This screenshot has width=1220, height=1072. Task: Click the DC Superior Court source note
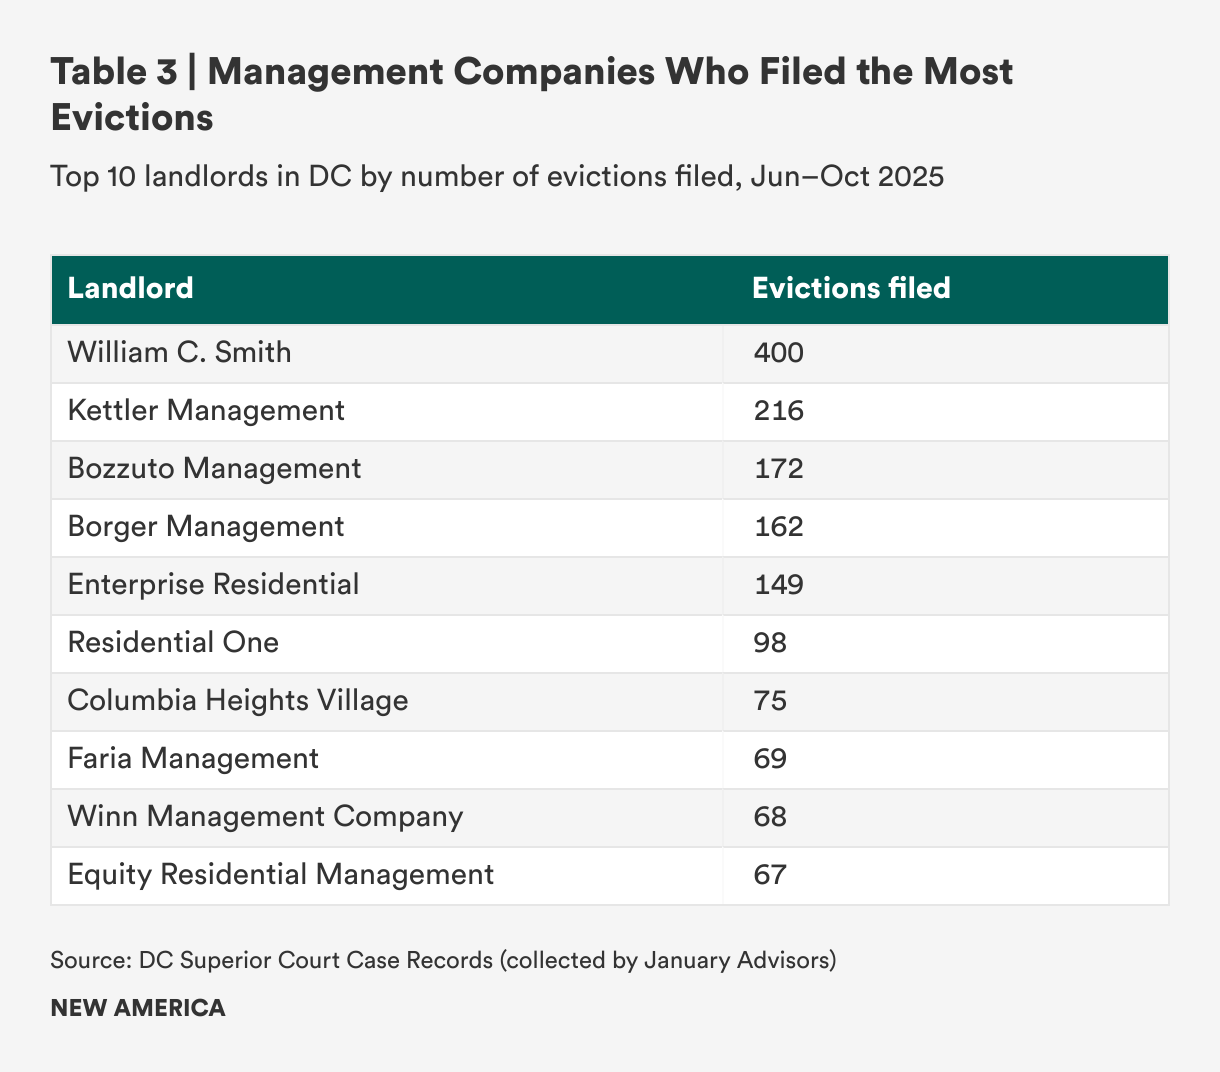[443, 961]
